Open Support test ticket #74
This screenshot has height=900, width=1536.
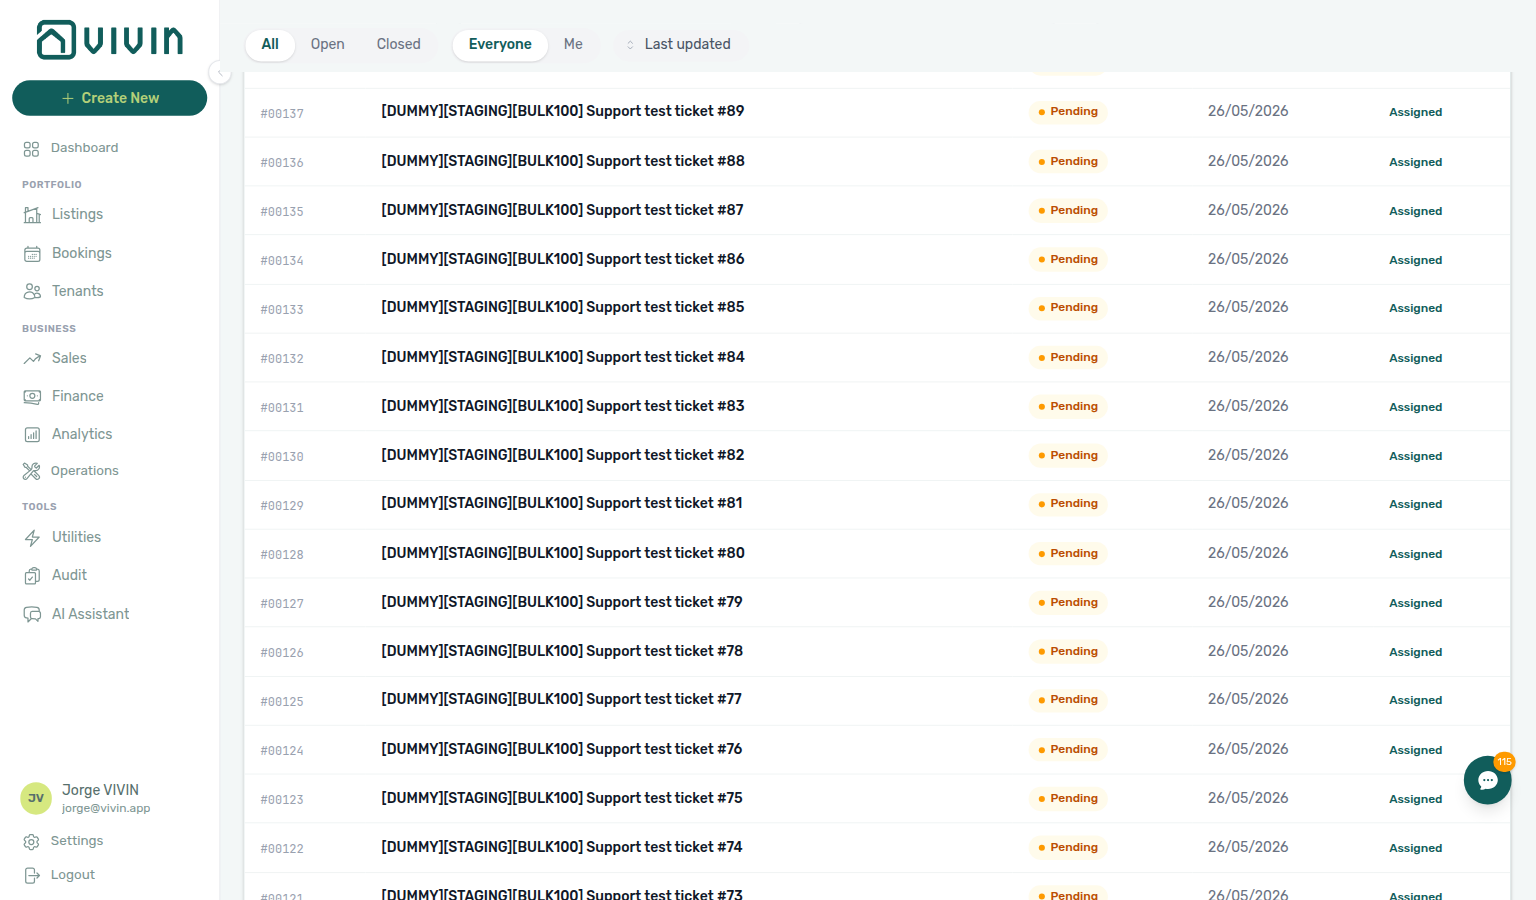(562, 847)
